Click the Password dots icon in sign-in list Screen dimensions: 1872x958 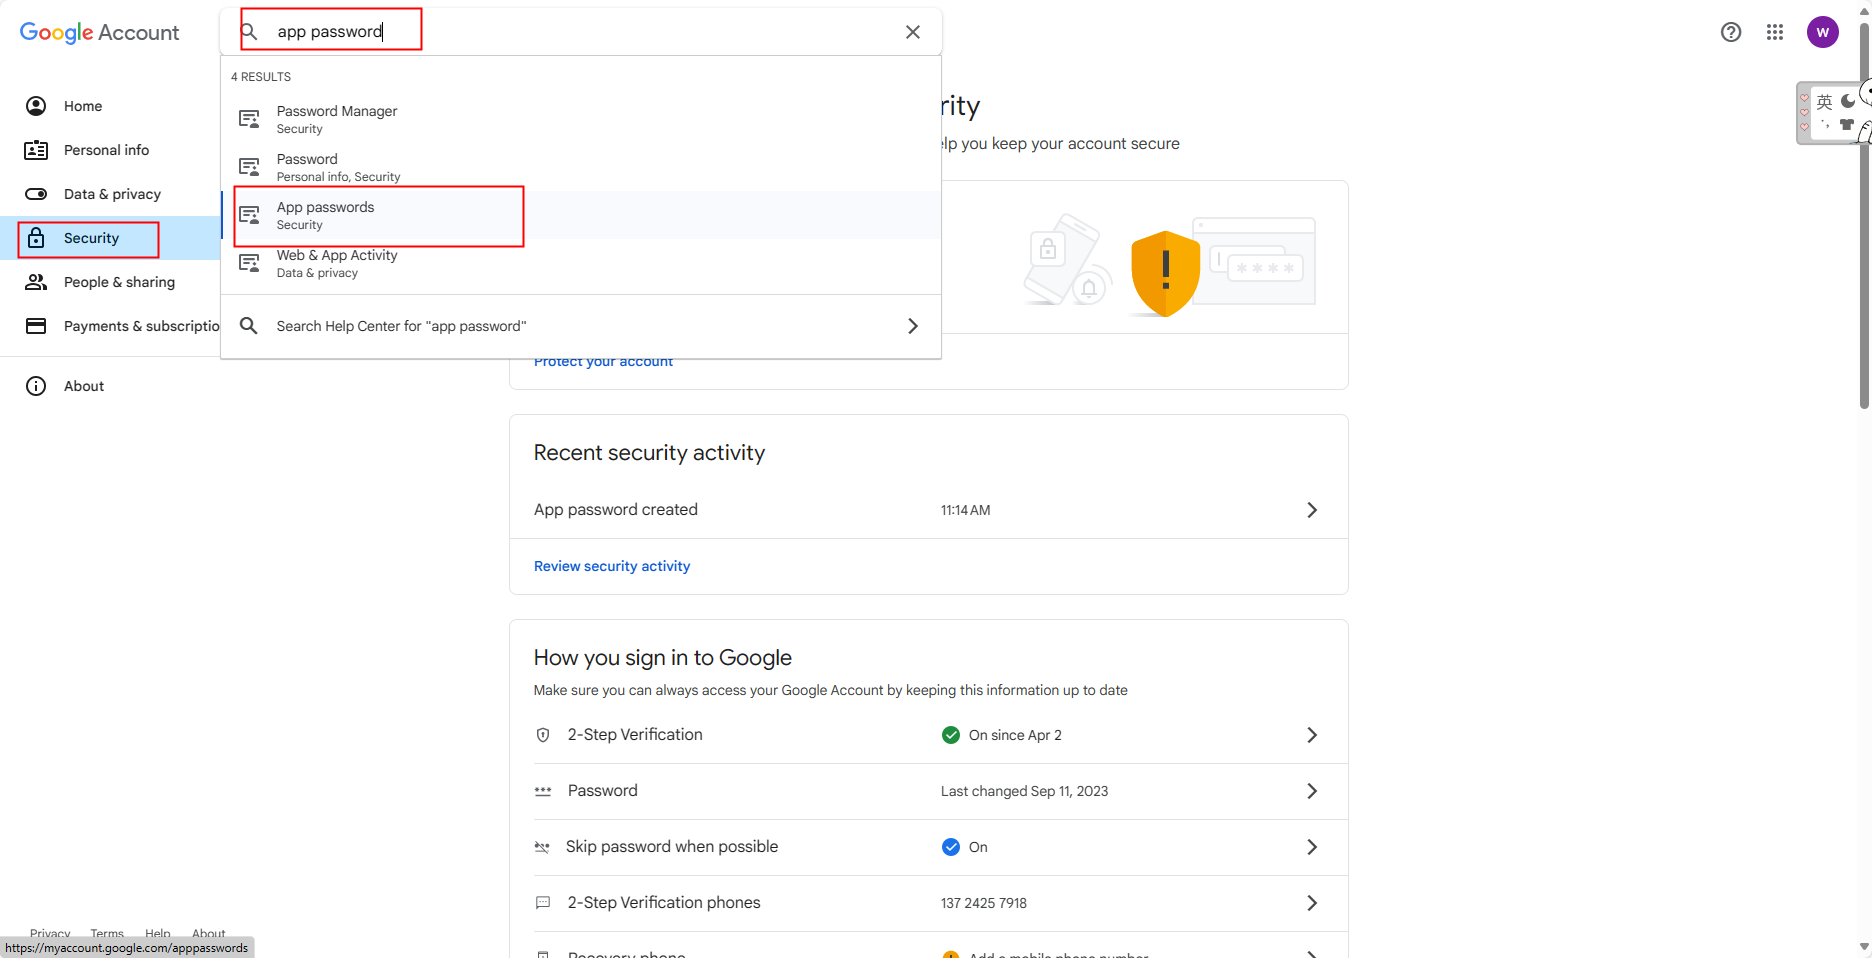(x=543, y=791)
